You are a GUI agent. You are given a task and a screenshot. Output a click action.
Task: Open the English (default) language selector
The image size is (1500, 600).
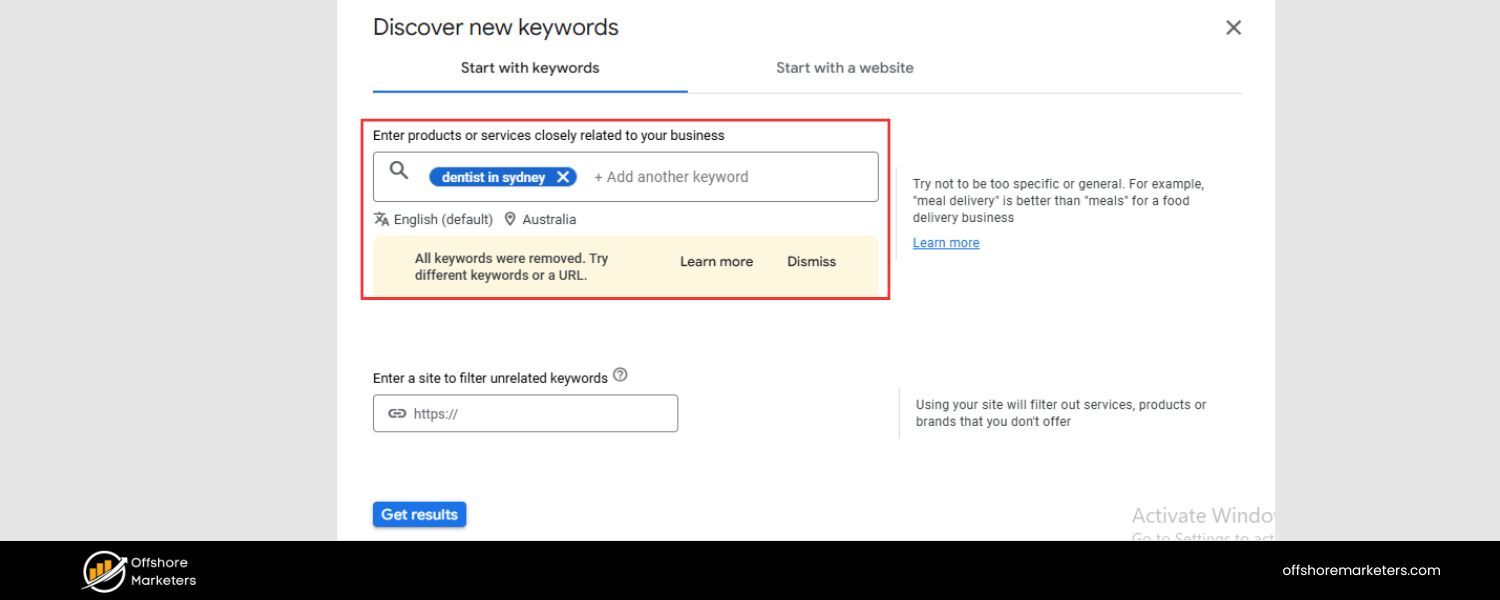pos(443,218)
